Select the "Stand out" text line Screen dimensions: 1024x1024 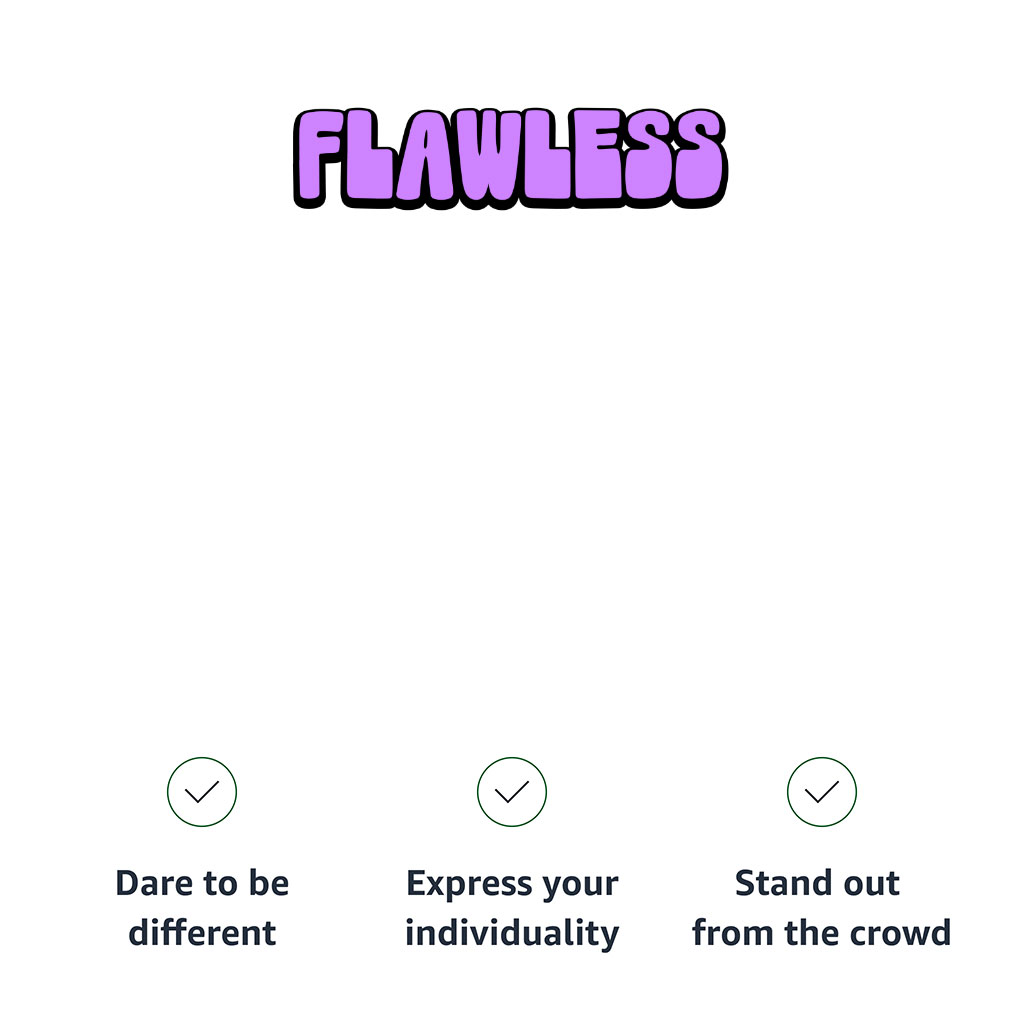point(818,884)
